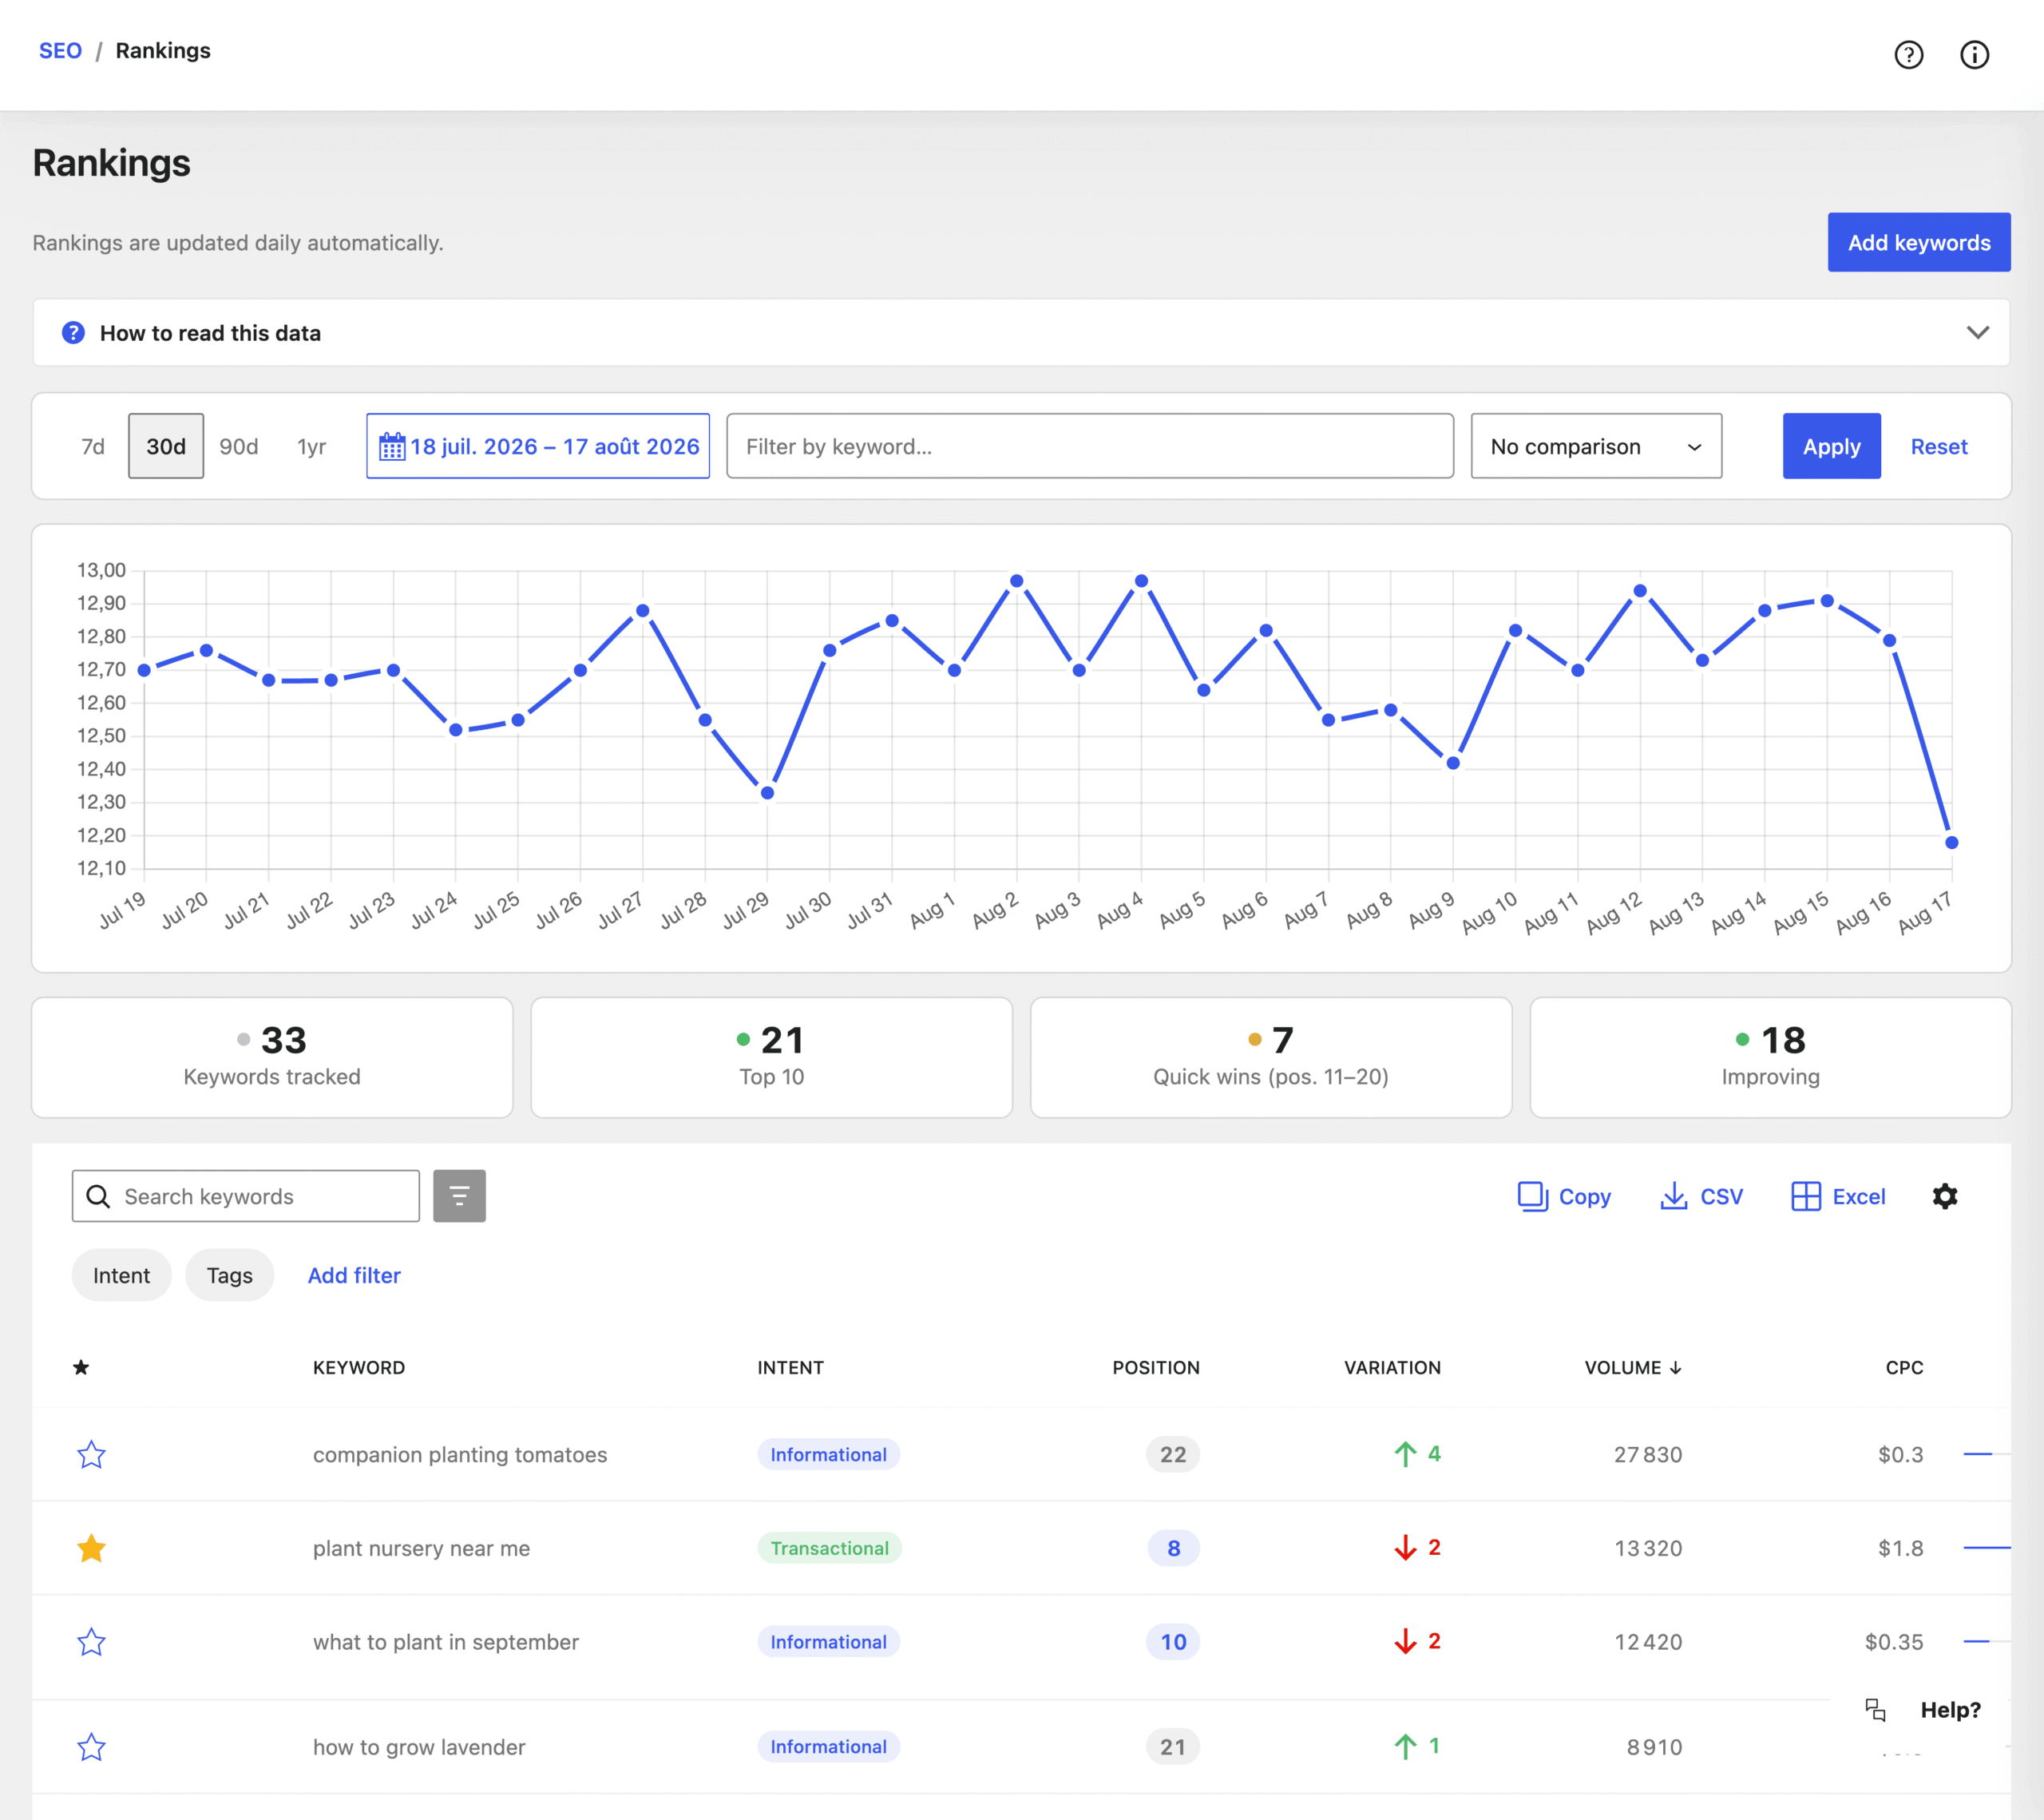
Task: Sort by VARIATION column header
Action: coord(1392,1367)
